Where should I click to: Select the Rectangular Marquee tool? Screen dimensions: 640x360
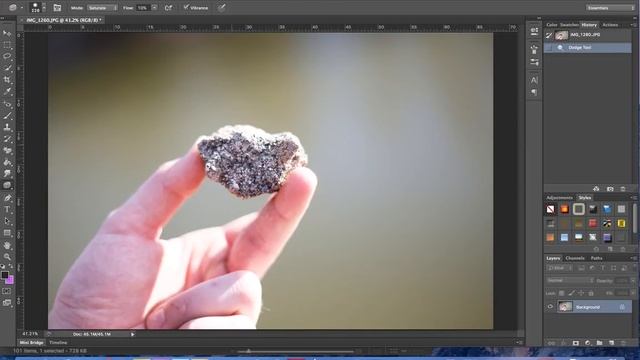[x=7, y=45]
